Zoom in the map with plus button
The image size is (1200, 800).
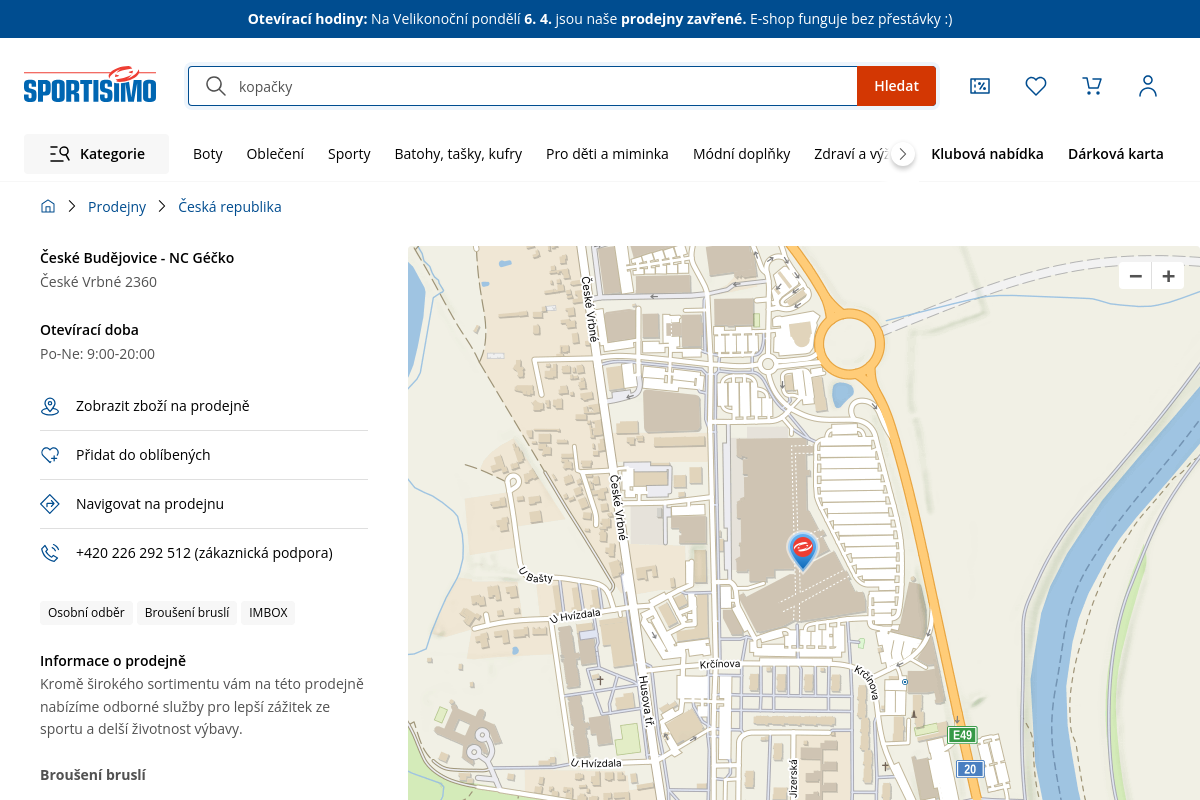click(x=1168, y=276)
